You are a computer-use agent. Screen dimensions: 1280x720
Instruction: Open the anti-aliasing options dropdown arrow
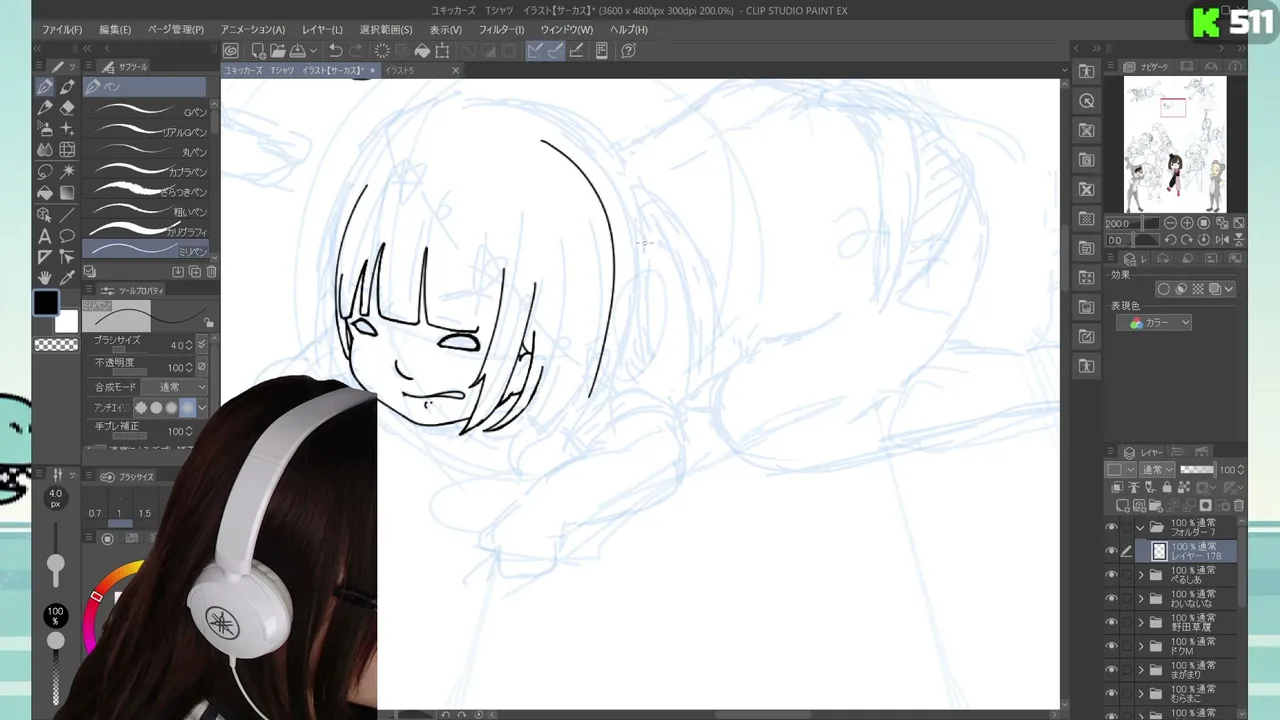(202, 407)
